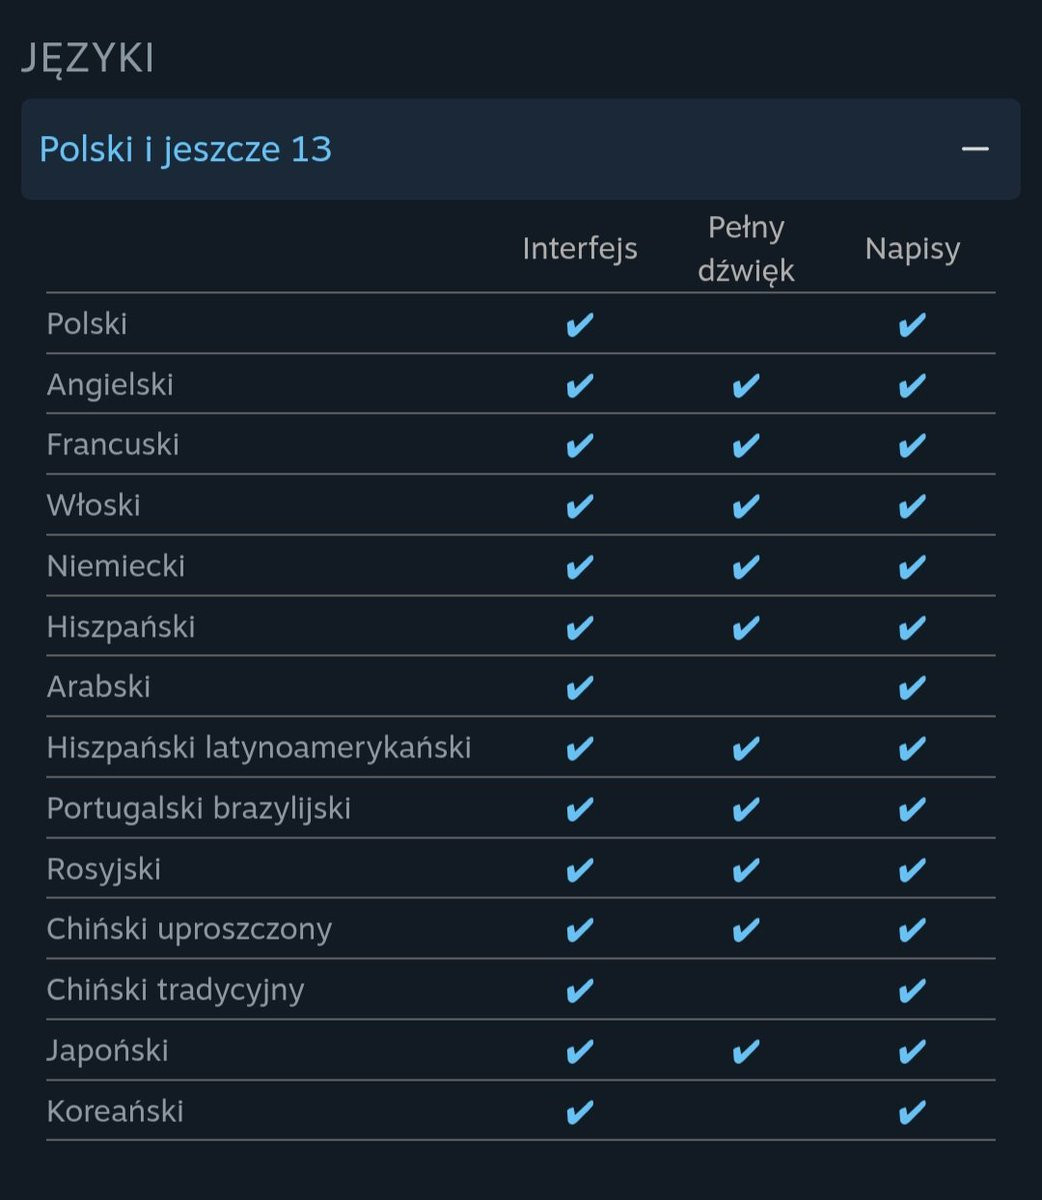Viewport: 1042px width, 1200px height.
Task: Click the 'Pełny dźwięk' column header
Action: coord(746,248)
